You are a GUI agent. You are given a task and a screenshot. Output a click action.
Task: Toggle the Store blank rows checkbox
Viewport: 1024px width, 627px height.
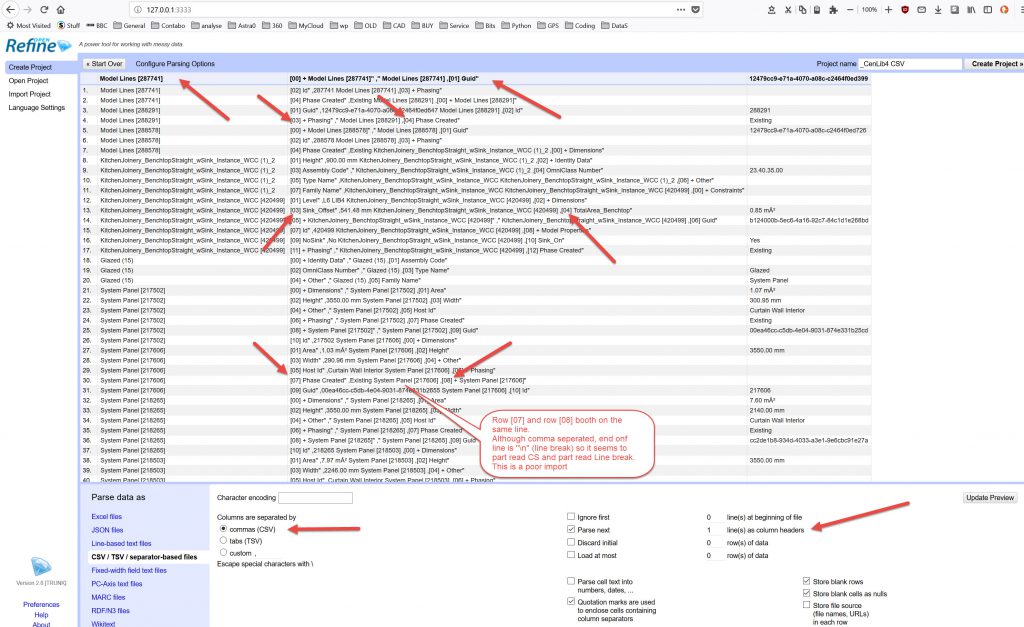coord(807,580)
